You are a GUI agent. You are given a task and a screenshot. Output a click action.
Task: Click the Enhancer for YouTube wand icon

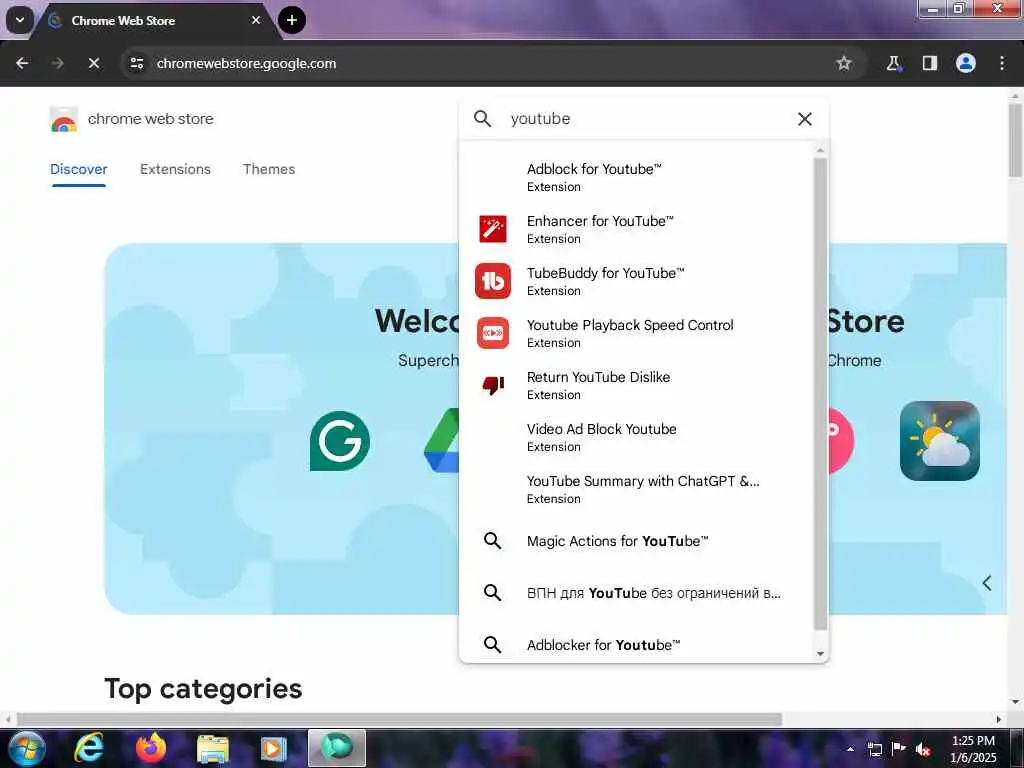click(492, 229)
